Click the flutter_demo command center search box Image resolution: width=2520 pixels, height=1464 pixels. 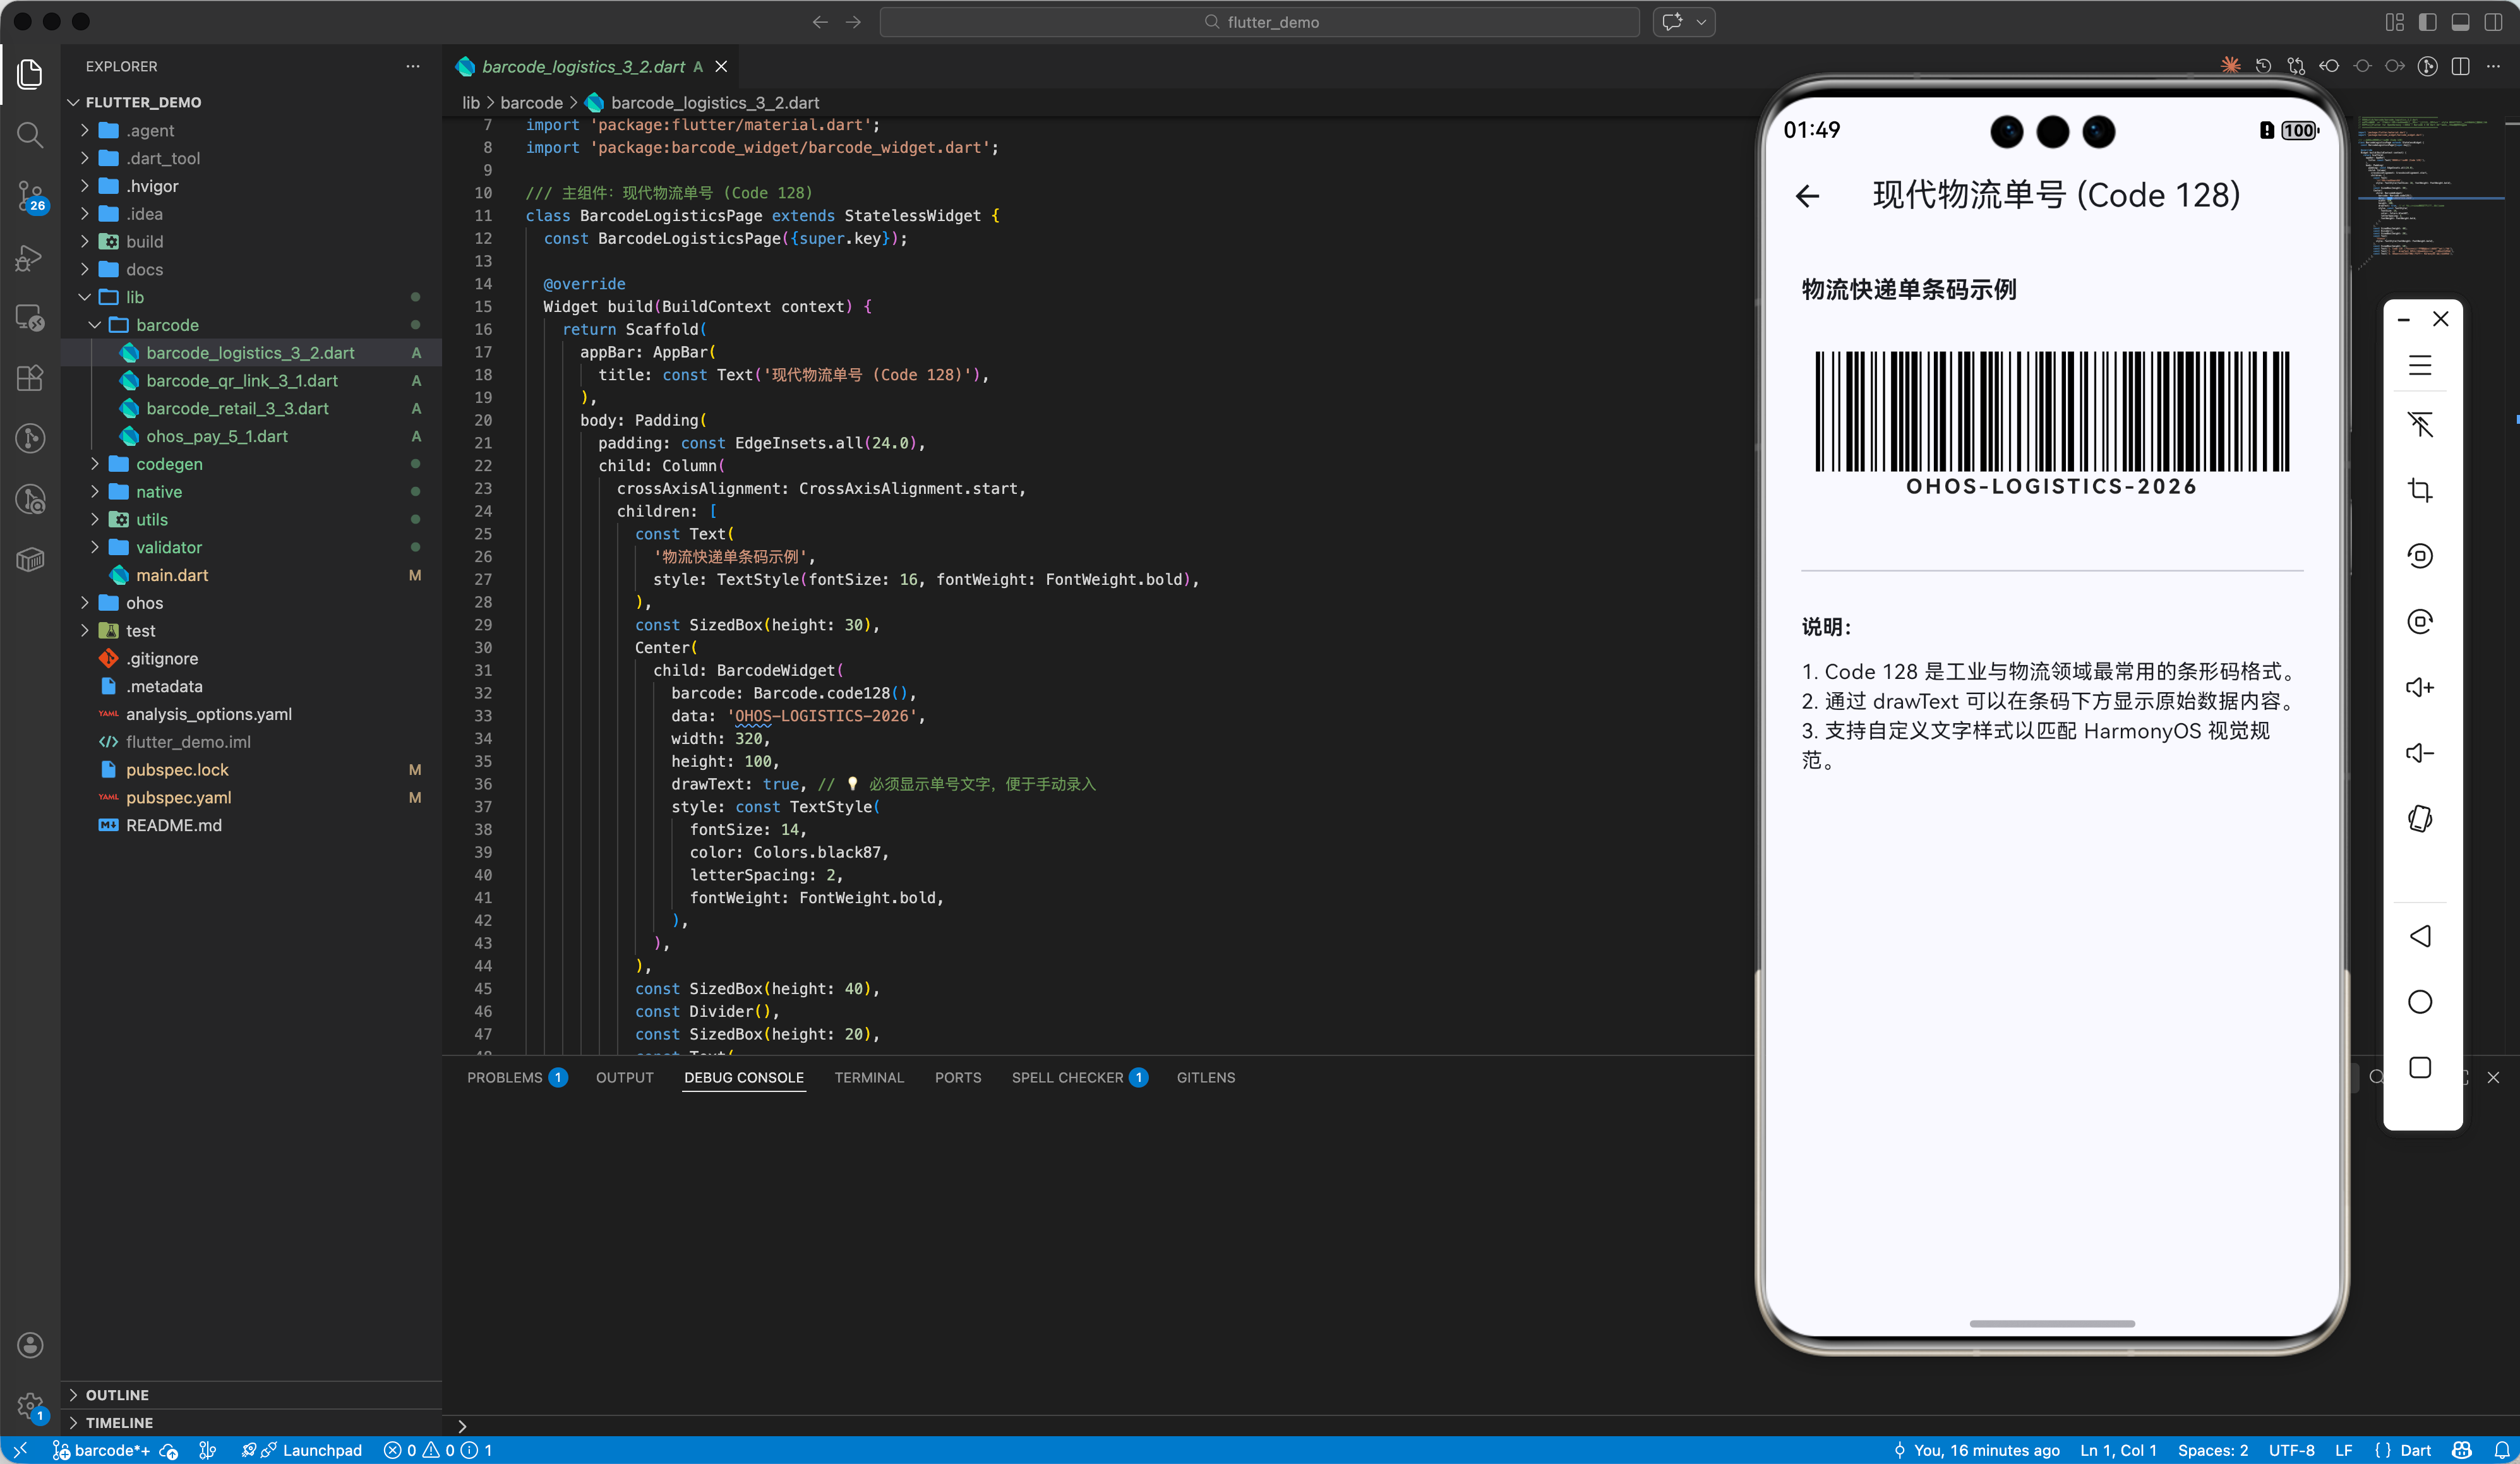pyautogui.click(x=1260, y=22)
